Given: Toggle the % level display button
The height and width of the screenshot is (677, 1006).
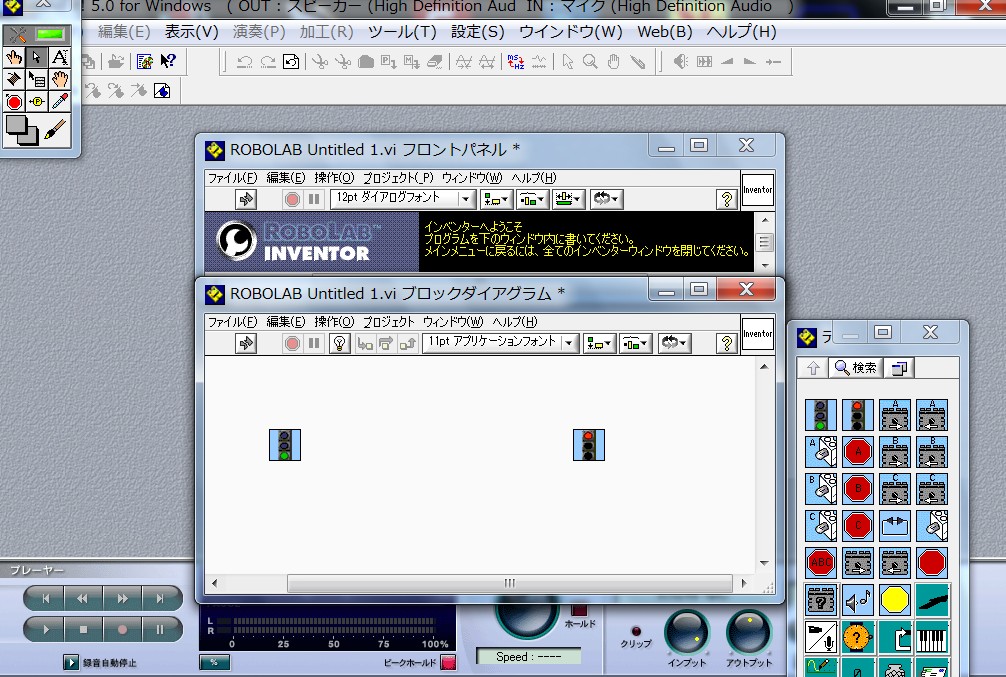Looking at the screenshot, I should pos(214,662).
